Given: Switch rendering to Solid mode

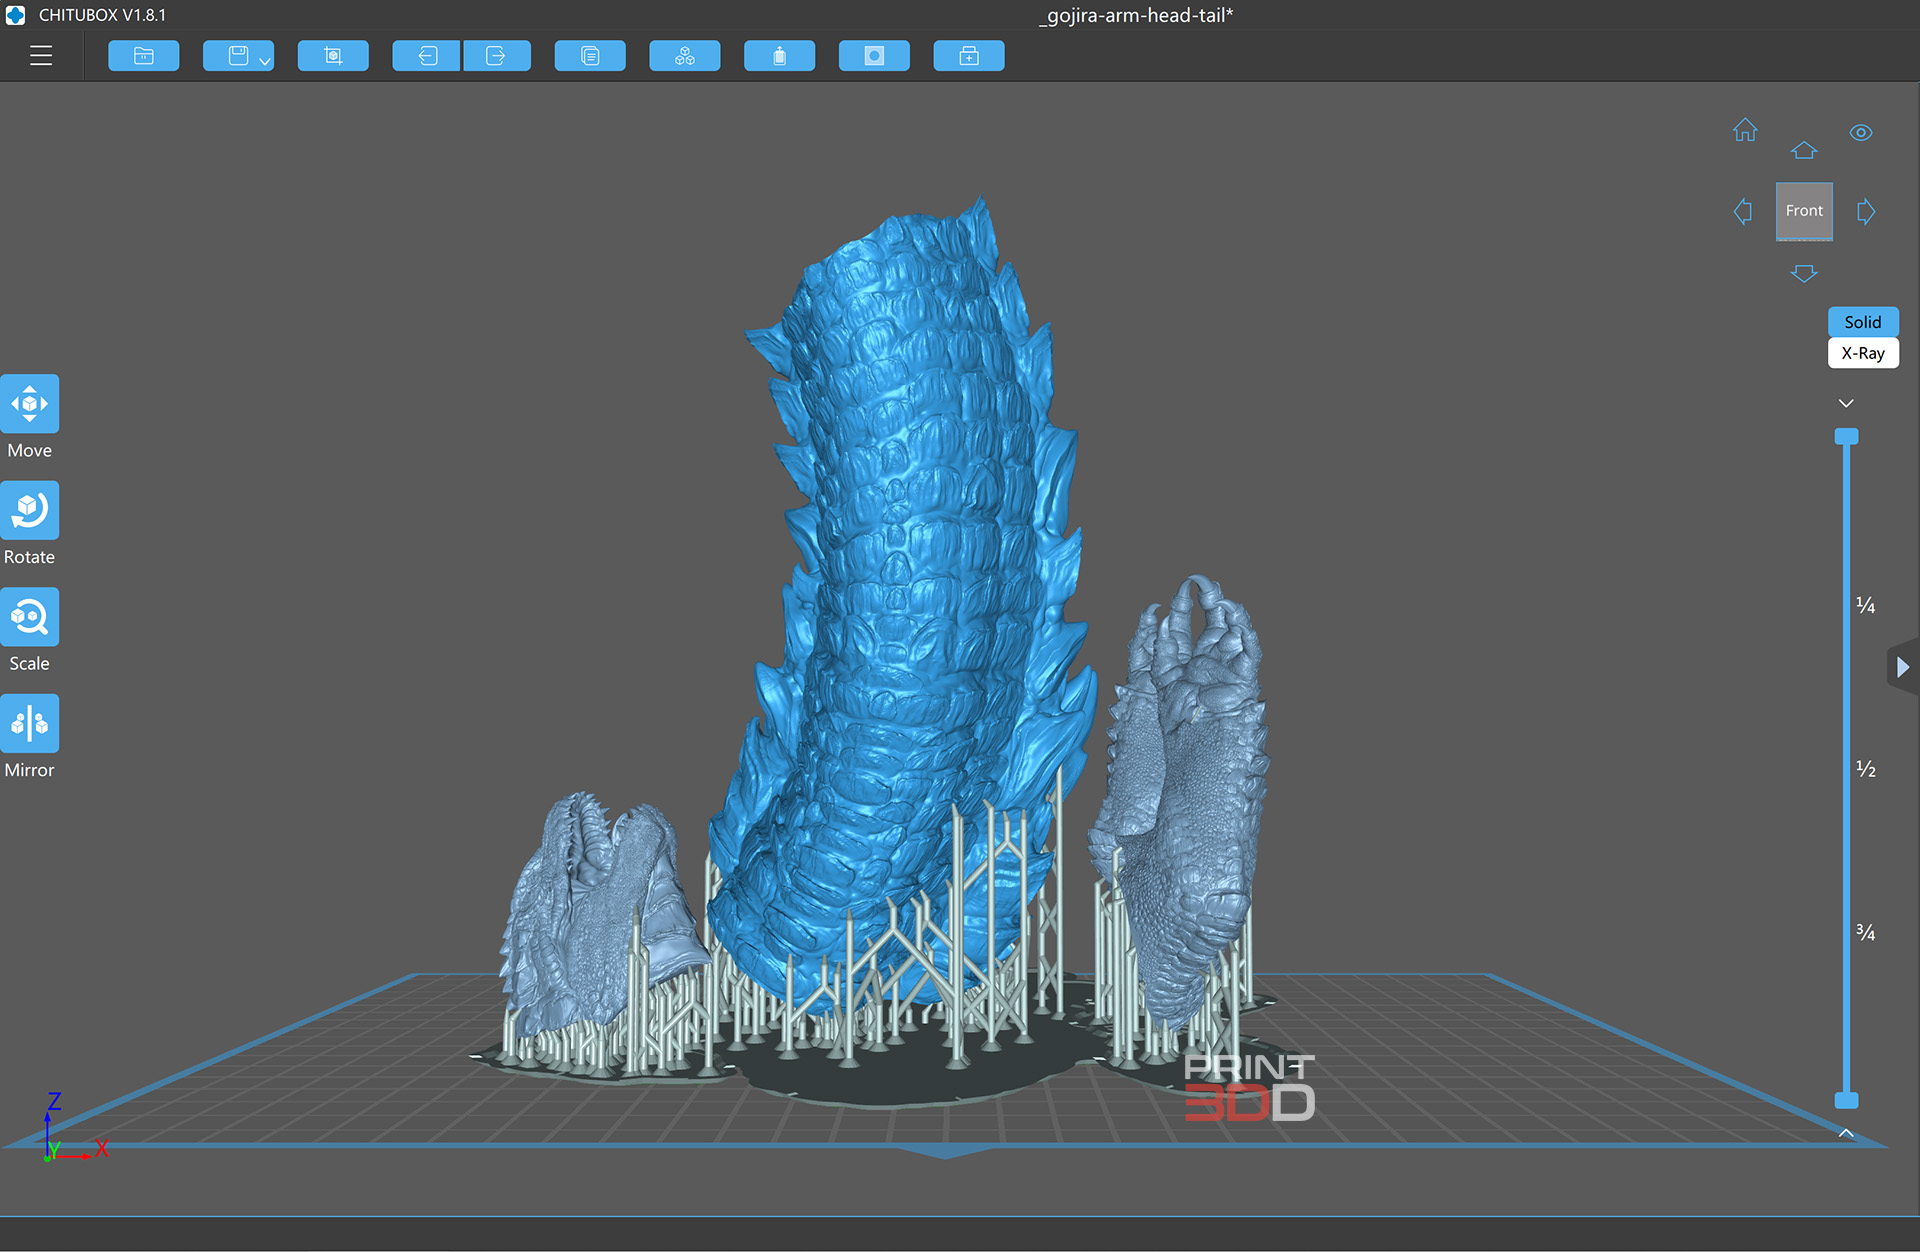Looking at the screenshot, I should tap(1863, 322).
